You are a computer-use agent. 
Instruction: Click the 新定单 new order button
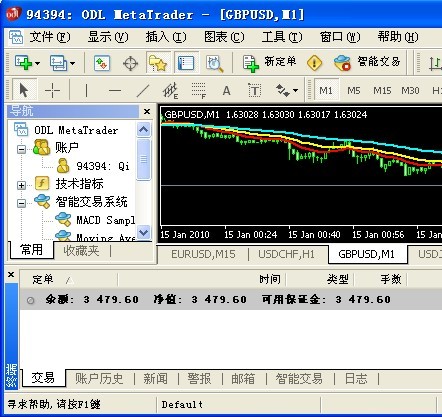pos(269,63)
